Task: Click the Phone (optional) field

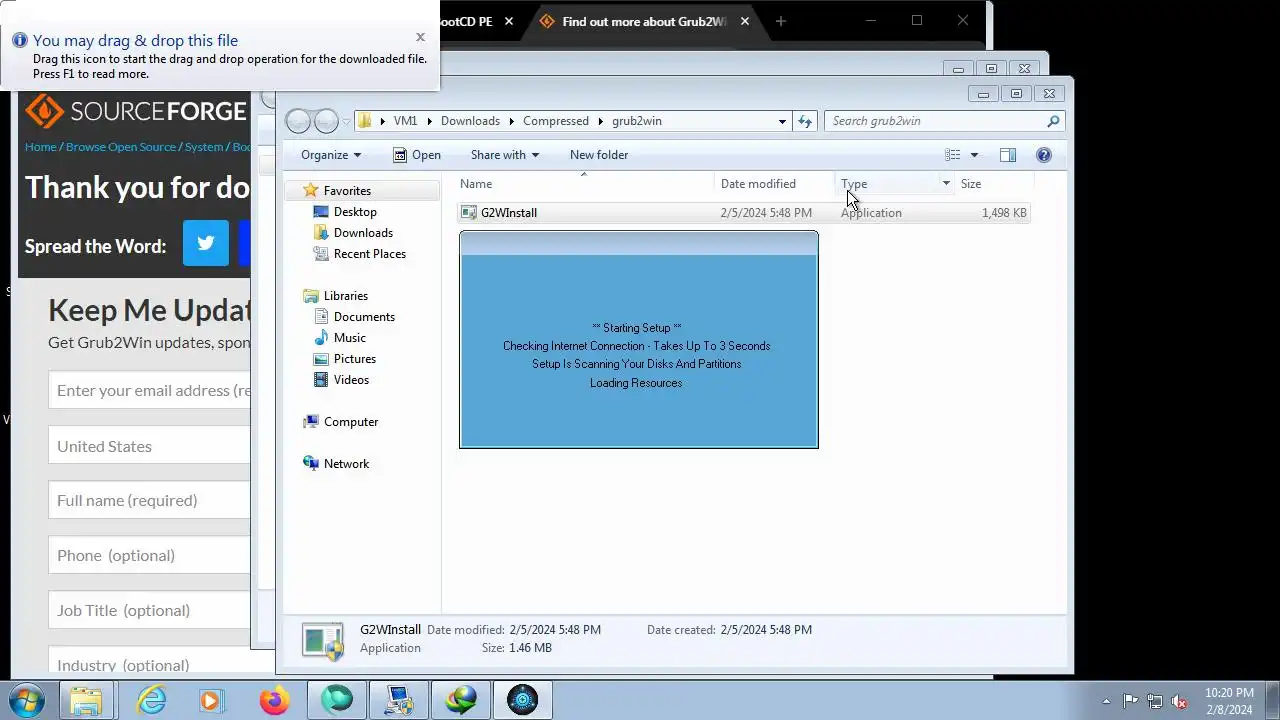Action: point(149,555)
